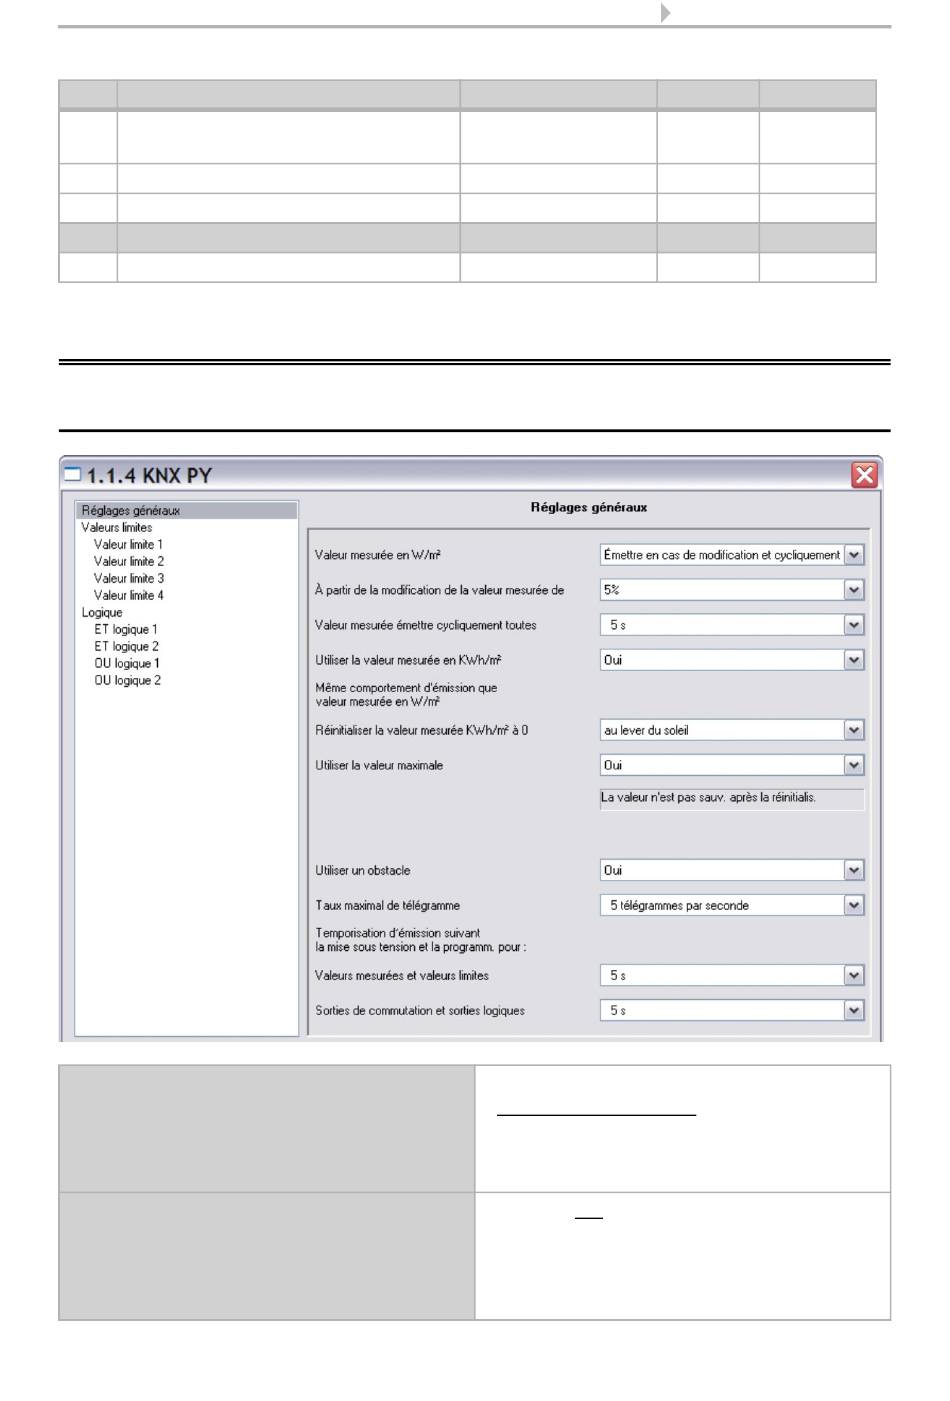Click label 'Taux maximal de télégramme'

(387, 905)
